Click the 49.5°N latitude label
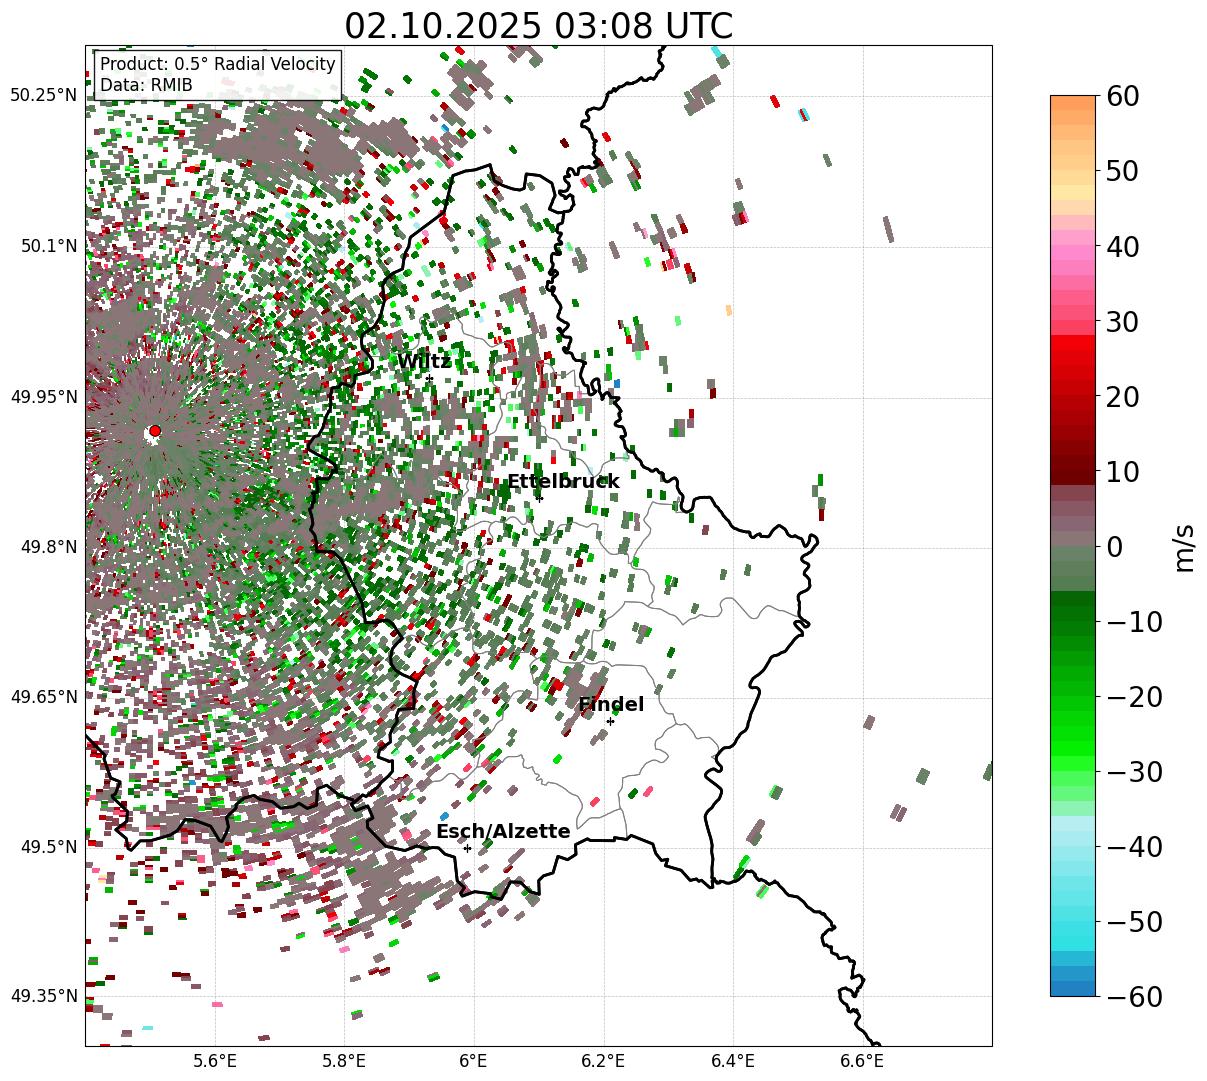Screen dimensions: 1207x1081 pyautogui.click(x=48, y=847)
